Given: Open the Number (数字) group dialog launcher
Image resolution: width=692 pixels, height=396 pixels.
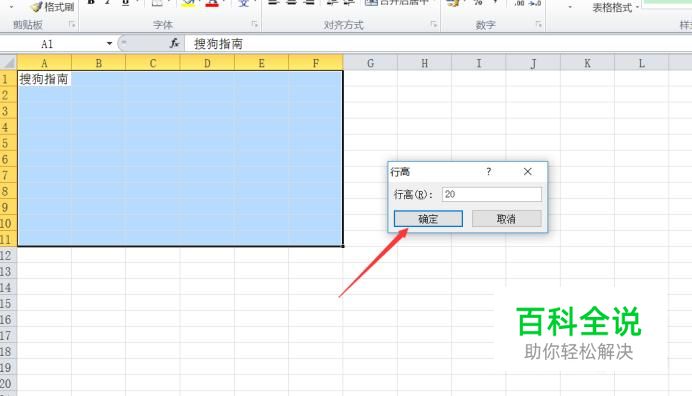Looking at the screenshot, I should pyautogui.click(x=539, y=24).
